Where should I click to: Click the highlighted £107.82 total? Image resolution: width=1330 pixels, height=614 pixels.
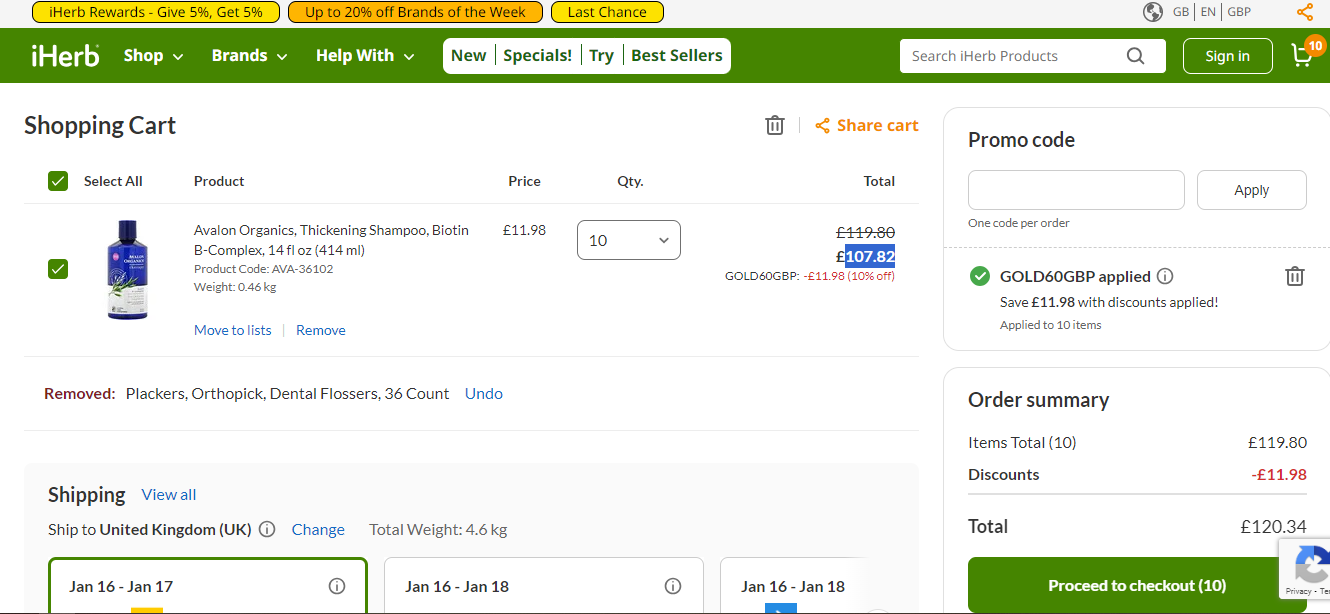[865, 256]
